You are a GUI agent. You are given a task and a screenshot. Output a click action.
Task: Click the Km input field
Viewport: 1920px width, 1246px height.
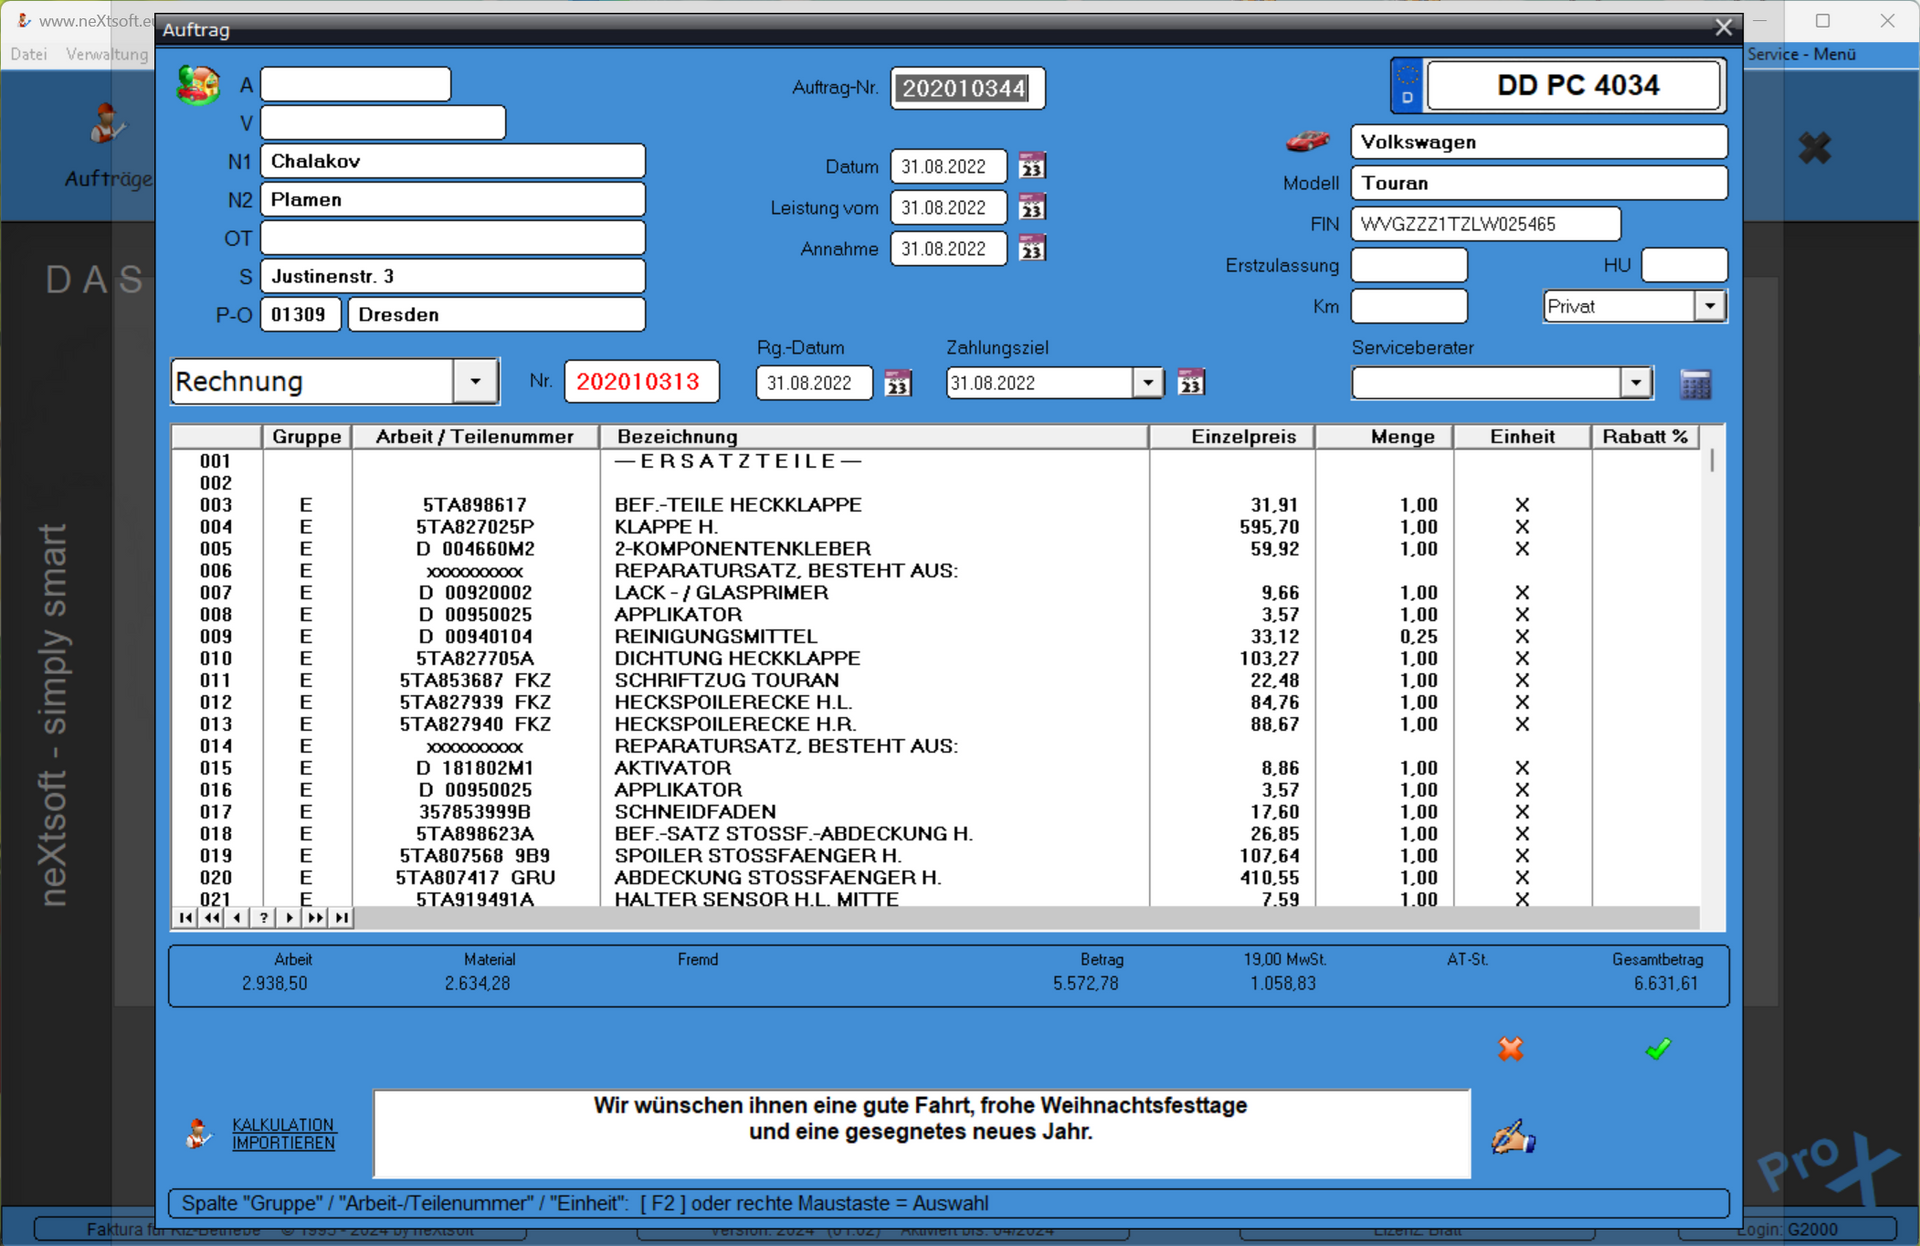click(1408, 306)
